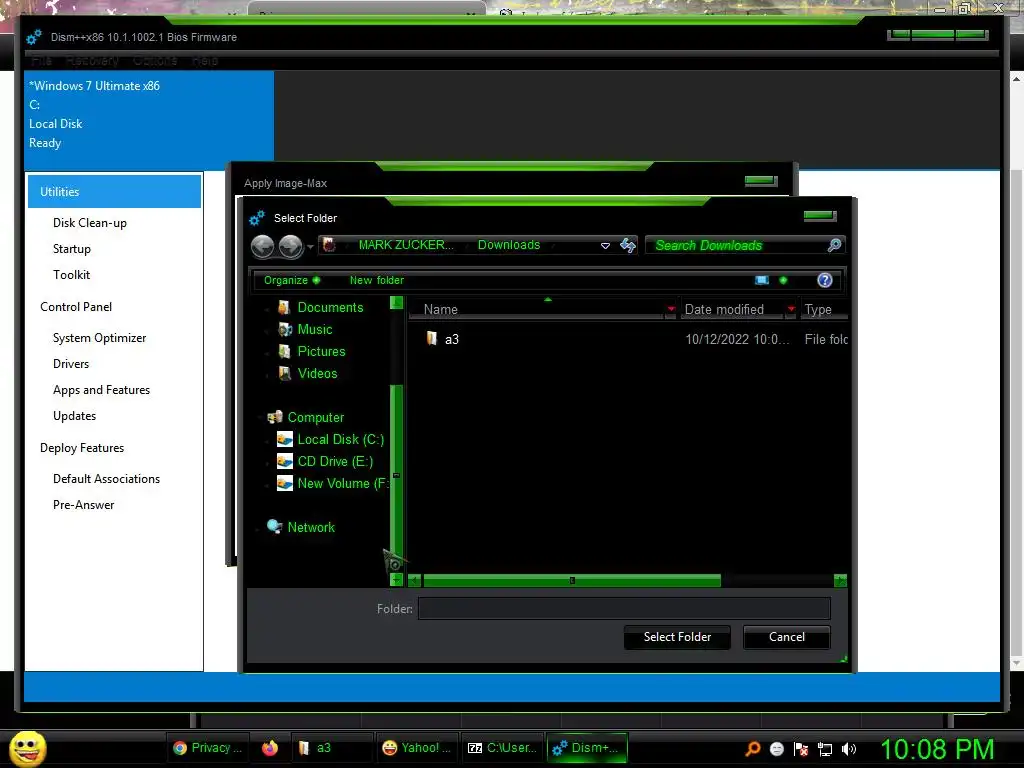Open Toolkit in Dism++ sidebar
1024x768 pixels.
[71, 276]
